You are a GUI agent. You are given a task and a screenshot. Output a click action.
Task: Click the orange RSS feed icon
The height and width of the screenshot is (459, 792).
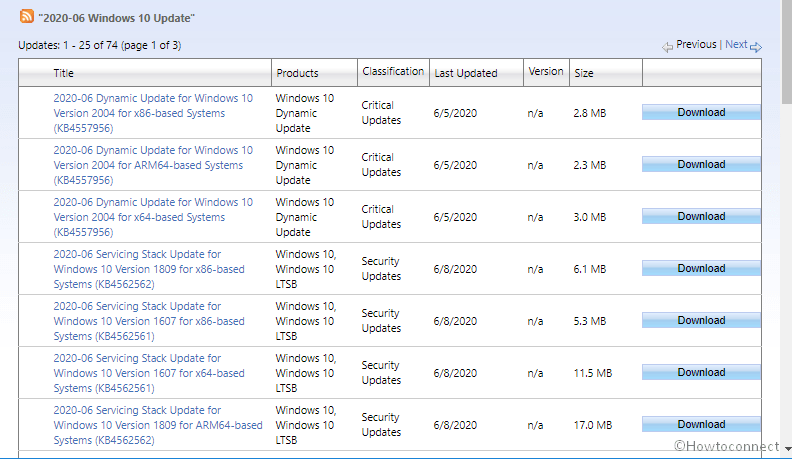27,16
